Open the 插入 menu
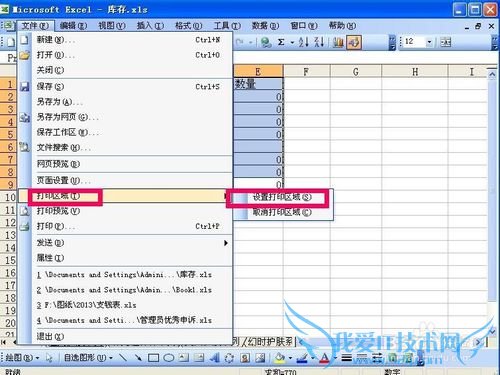Image resolution: width=500 pixels, height=375 pixels. tap(150, 26)
